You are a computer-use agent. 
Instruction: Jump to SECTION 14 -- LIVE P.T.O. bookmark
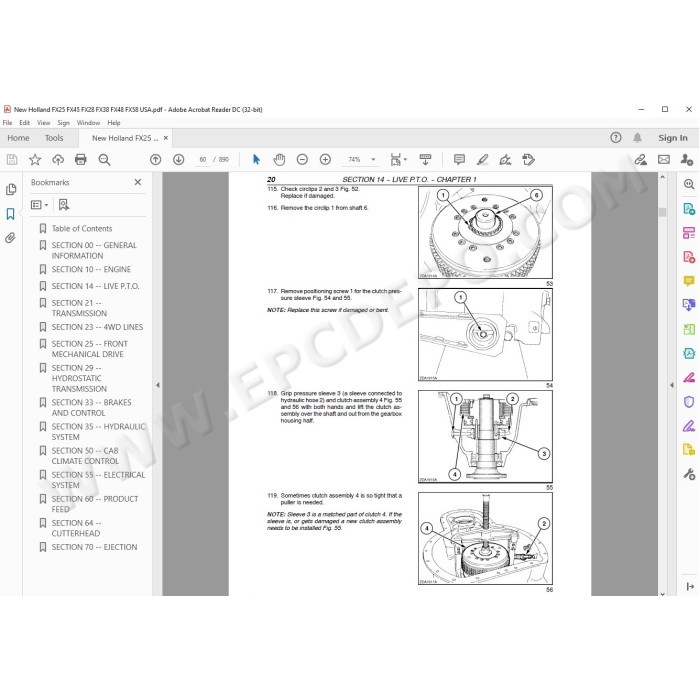(96, 286)
